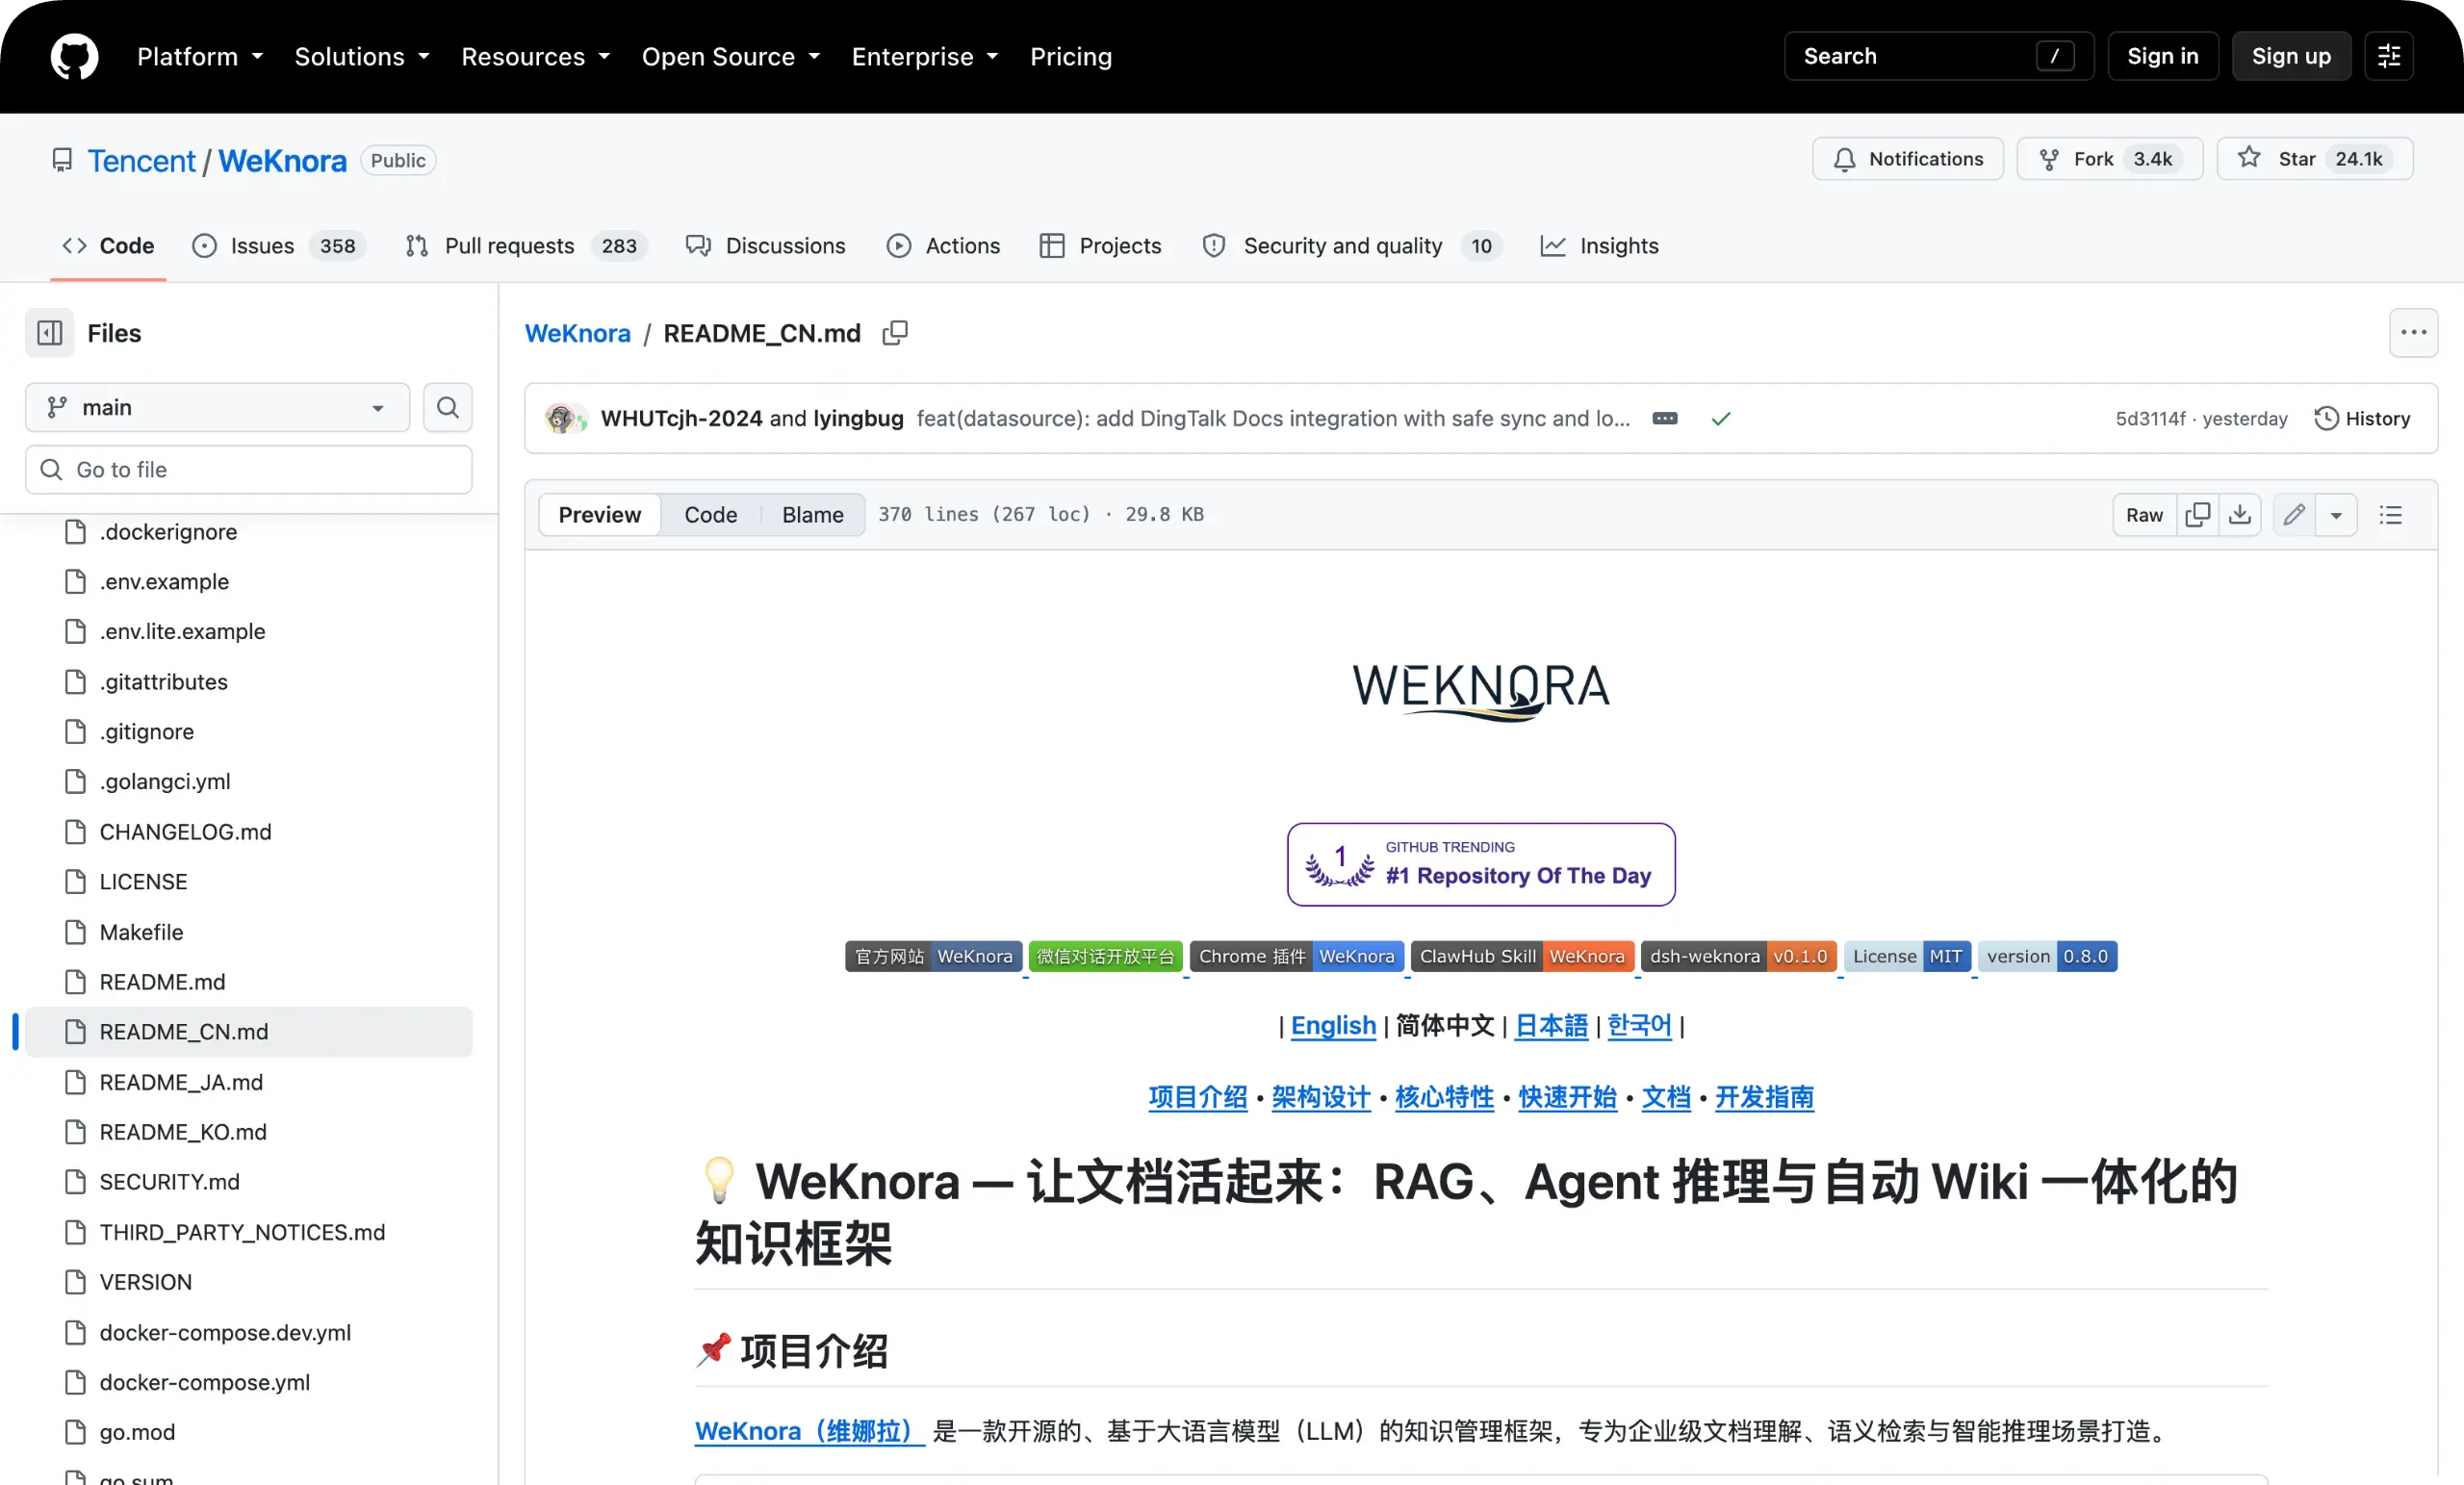Edit this file with the pencil icon
The width and height of the screenshot is (2464, 1485).
[x=2294, y=515]
